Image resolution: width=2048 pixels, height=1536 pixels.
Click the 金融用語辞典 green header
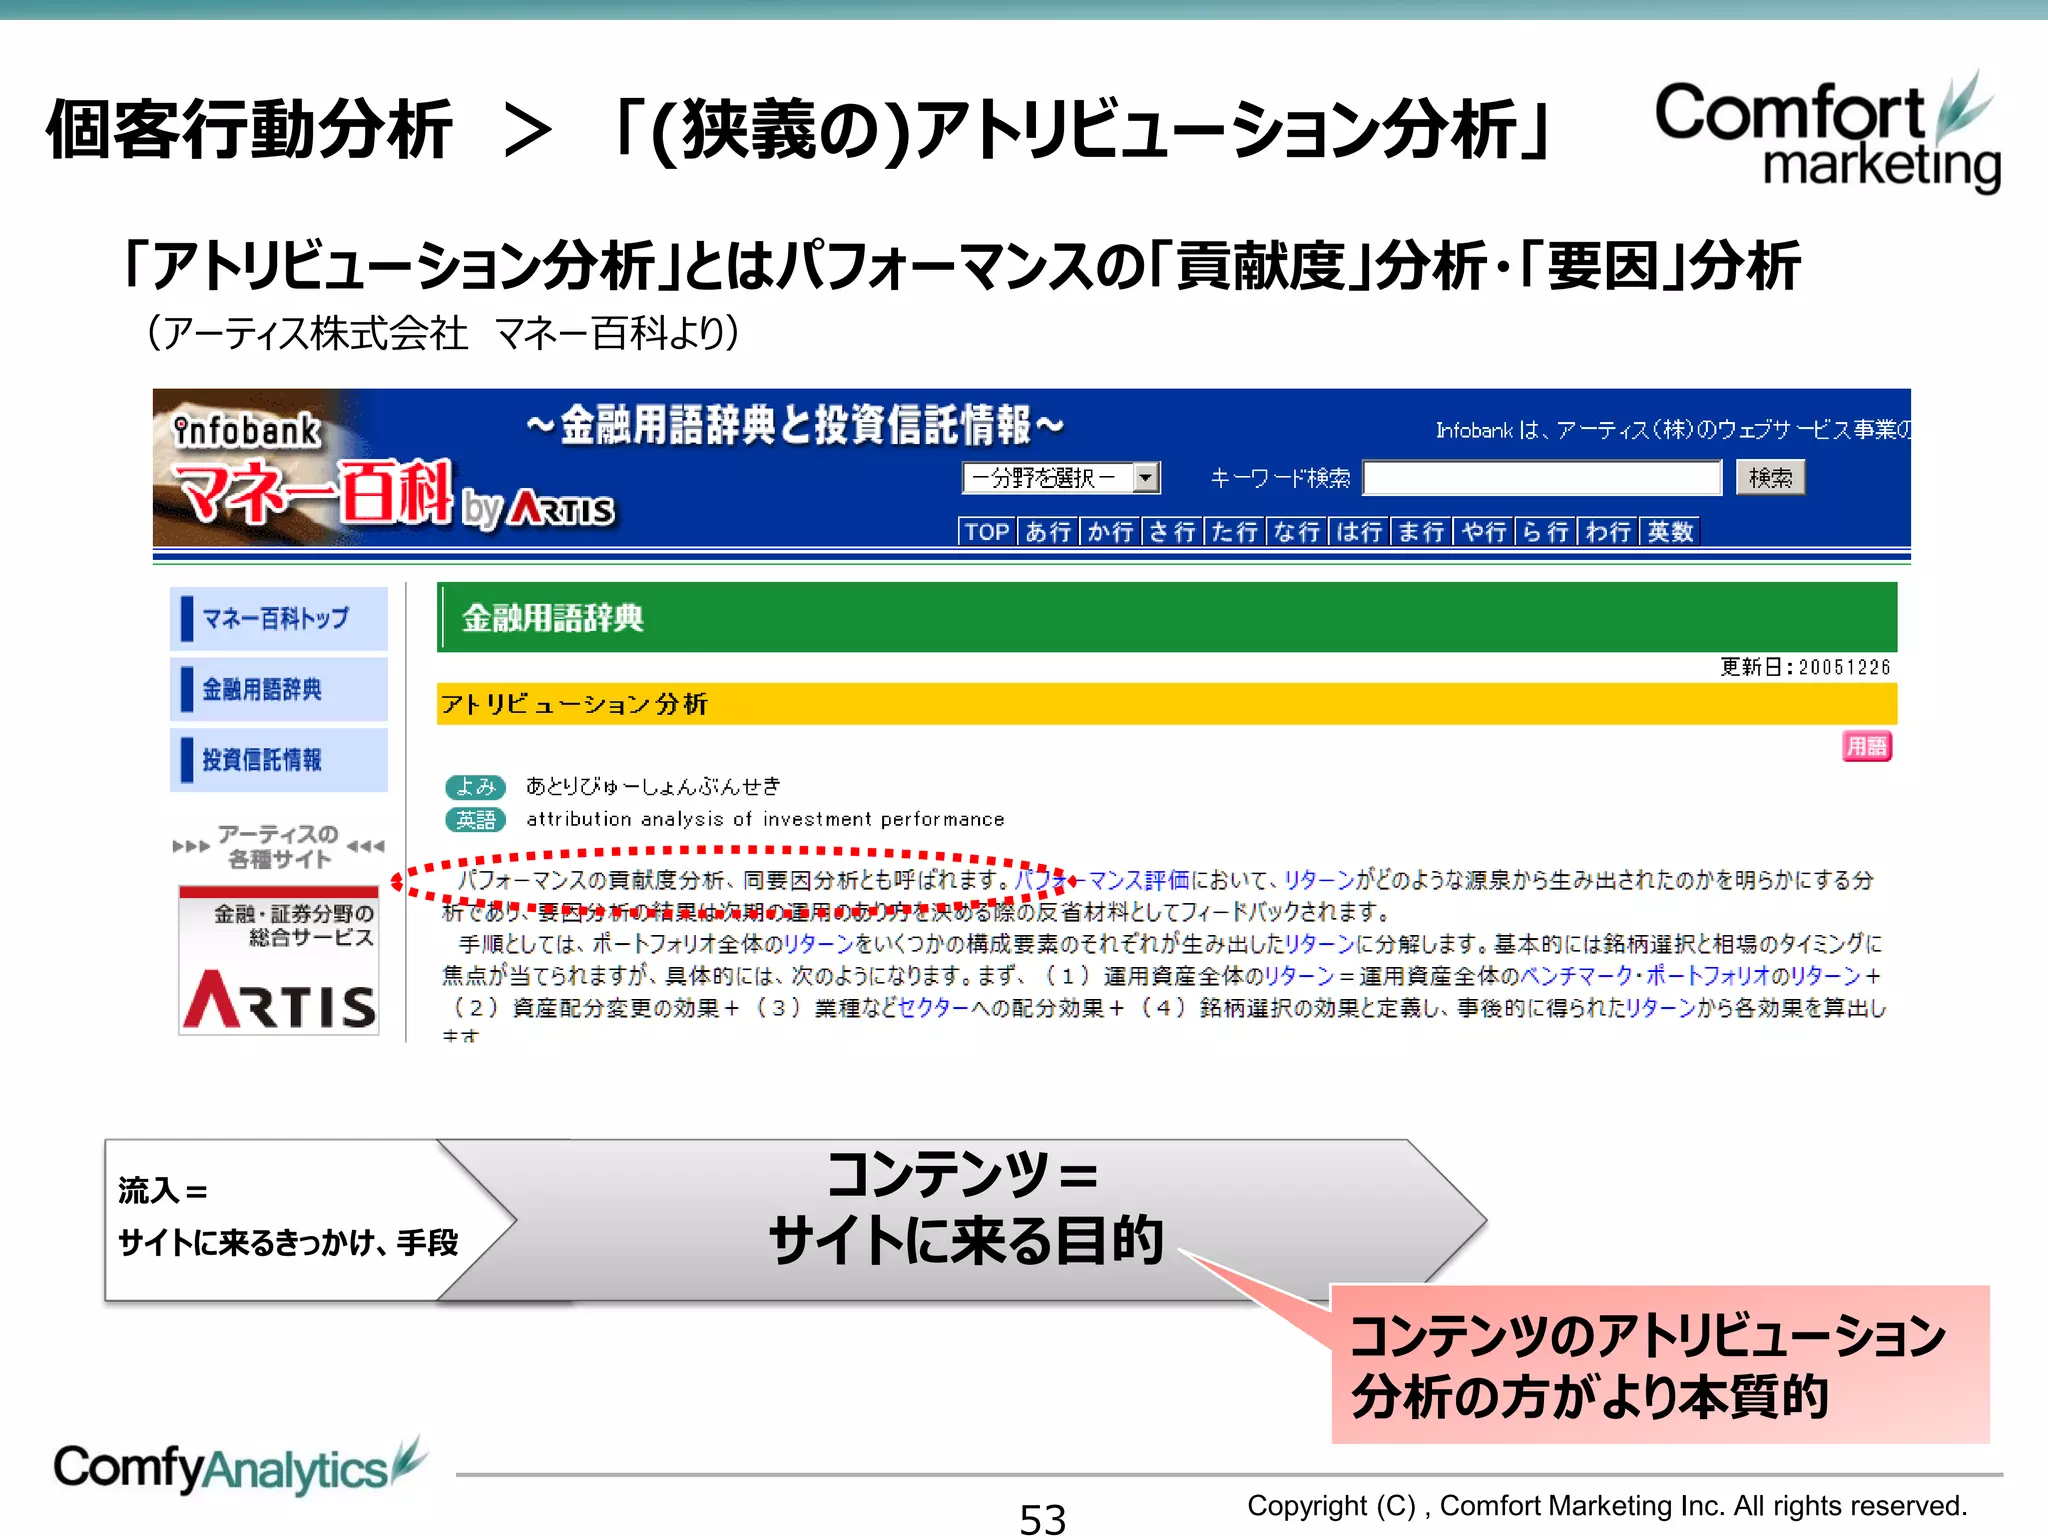1167,618
